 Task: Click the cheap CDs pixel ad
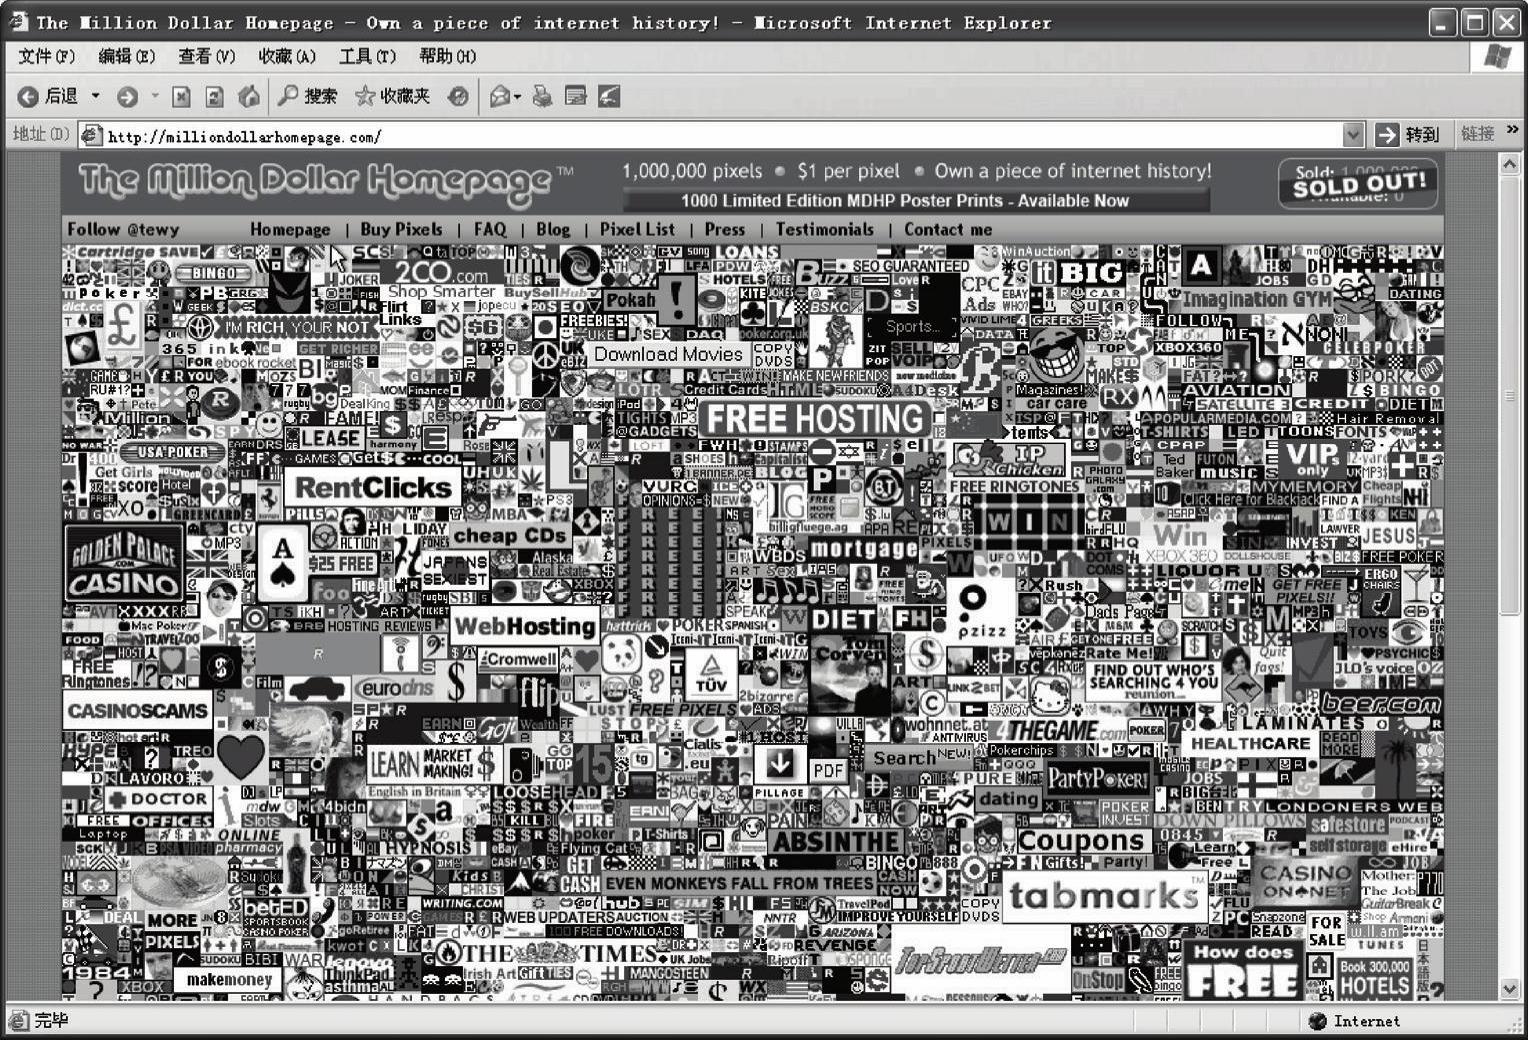[510, 535]
